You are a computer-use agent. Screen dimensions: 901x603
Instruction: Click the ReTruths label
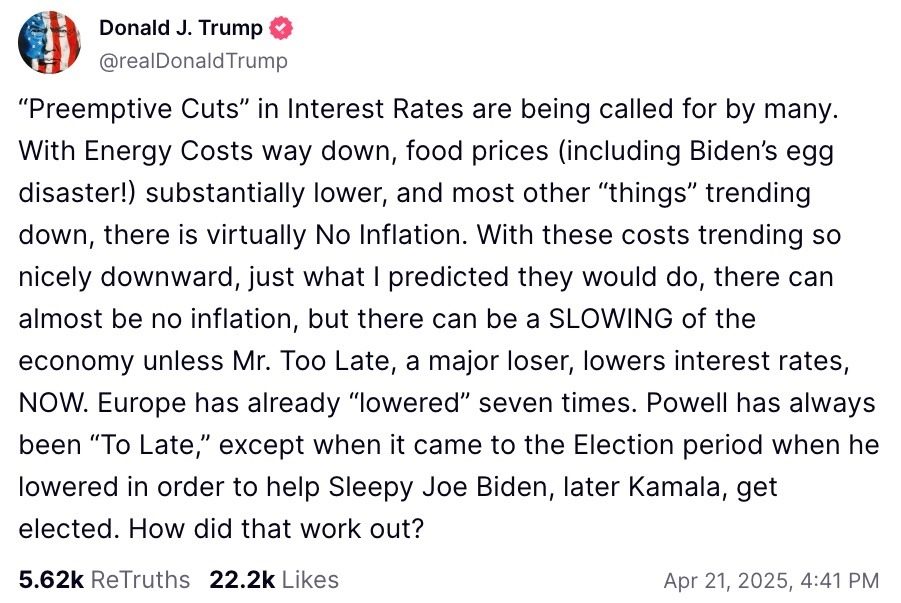click(140, 579)
